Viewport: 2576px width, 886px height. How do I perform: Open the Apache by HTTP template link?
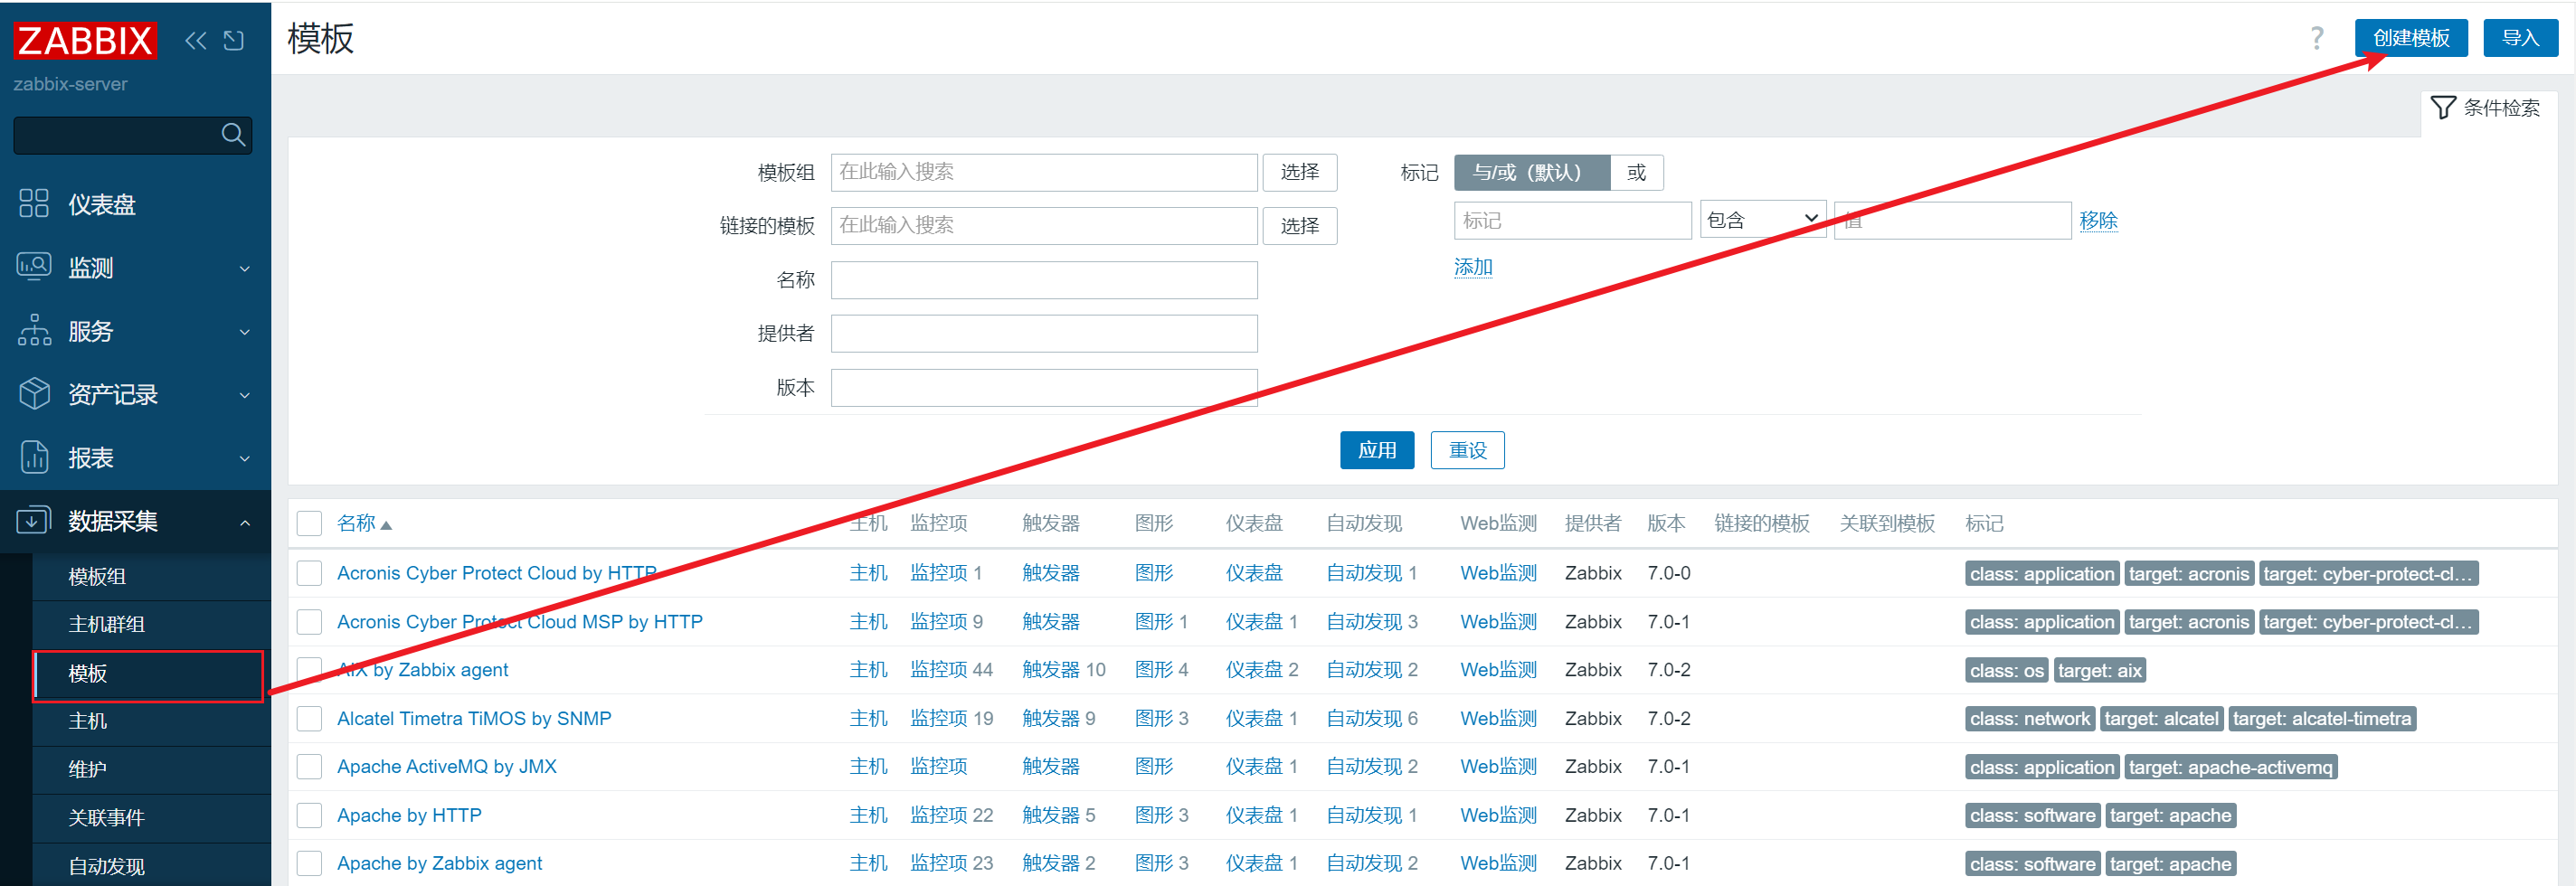coord(409,815)
